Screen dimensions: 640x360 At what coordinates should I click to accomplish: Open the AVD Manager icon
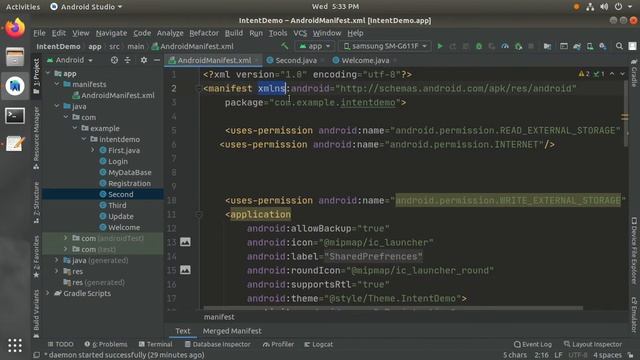point(590,47)
